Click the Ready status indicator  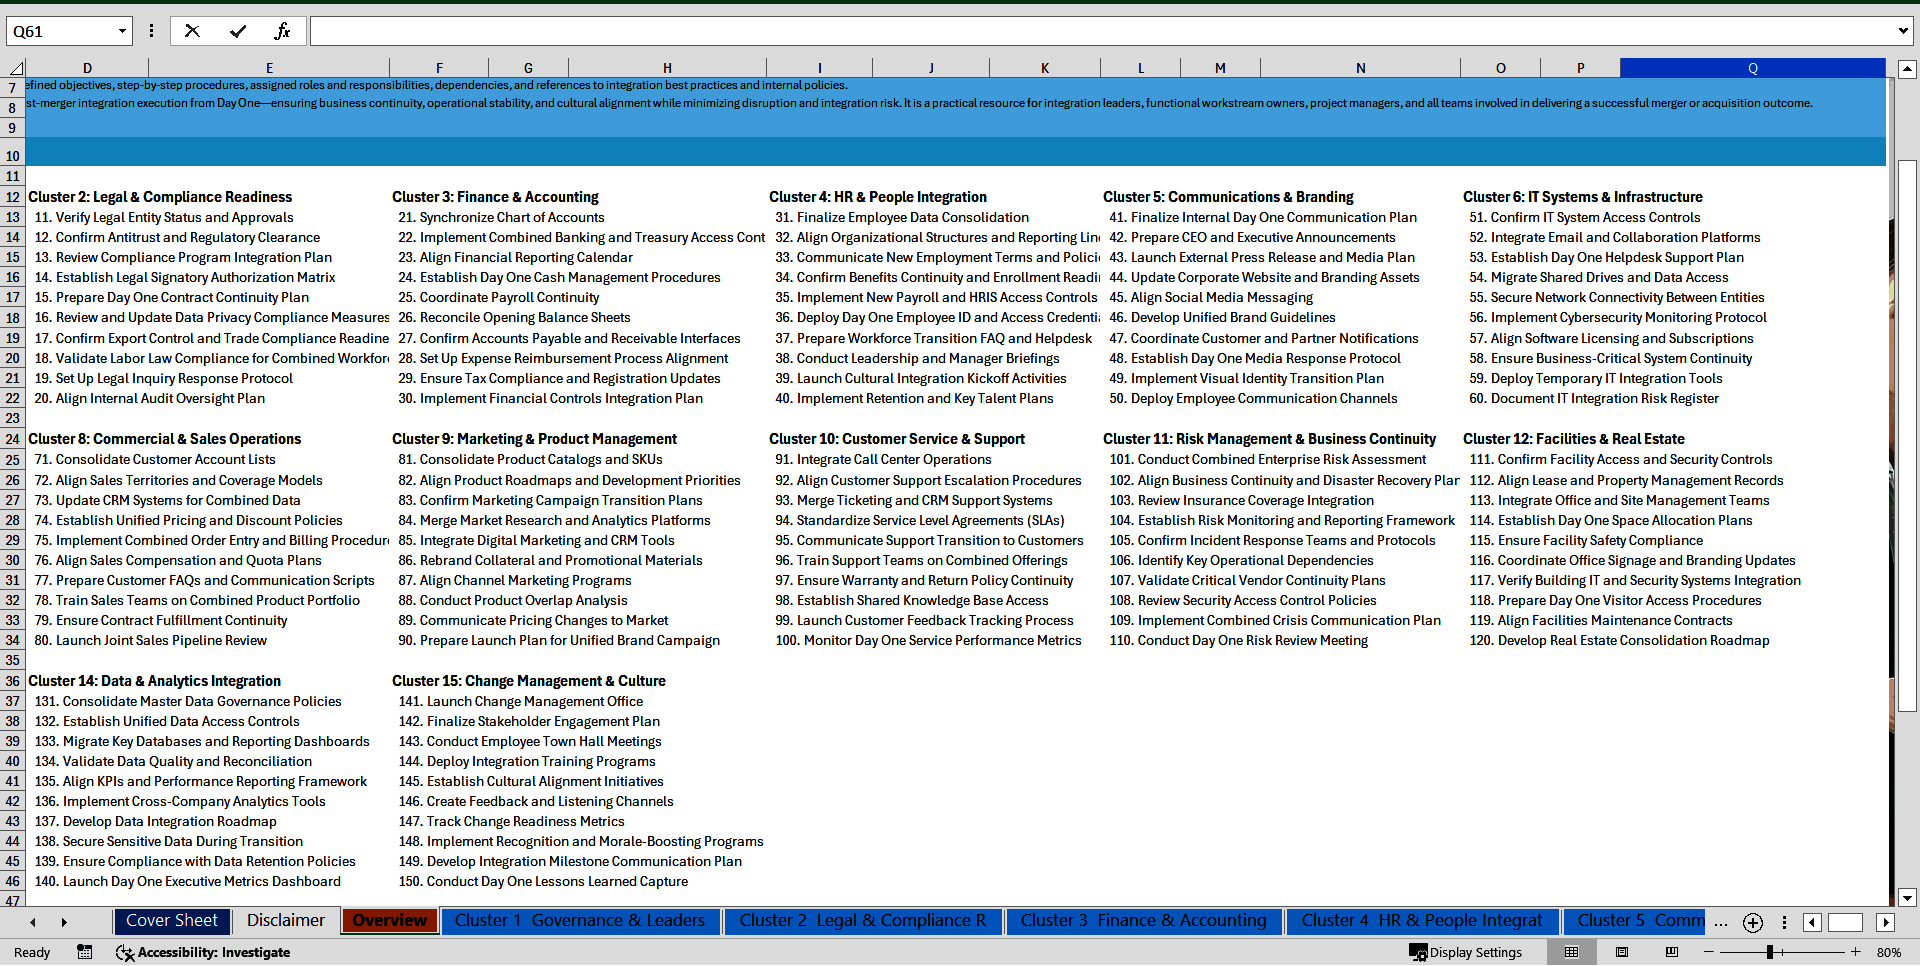click(31, 952)
